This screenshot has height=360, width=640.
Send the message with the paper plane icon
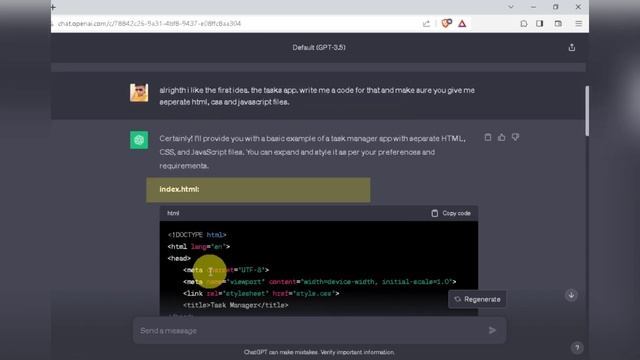[x=492, y=331]
